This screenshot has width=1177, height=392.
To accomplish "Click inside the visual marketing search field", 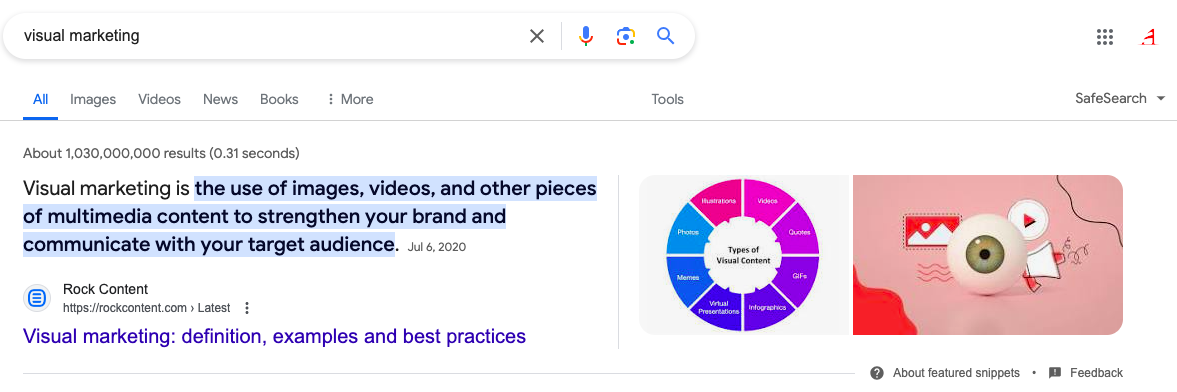I will click(270, 36).
